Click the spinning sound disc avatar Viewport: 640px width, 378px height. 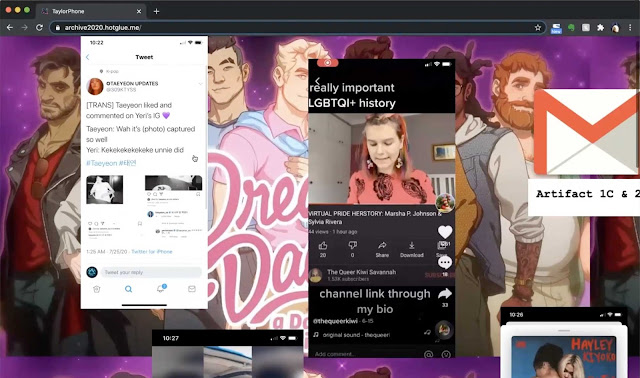[x=444, y=330]
